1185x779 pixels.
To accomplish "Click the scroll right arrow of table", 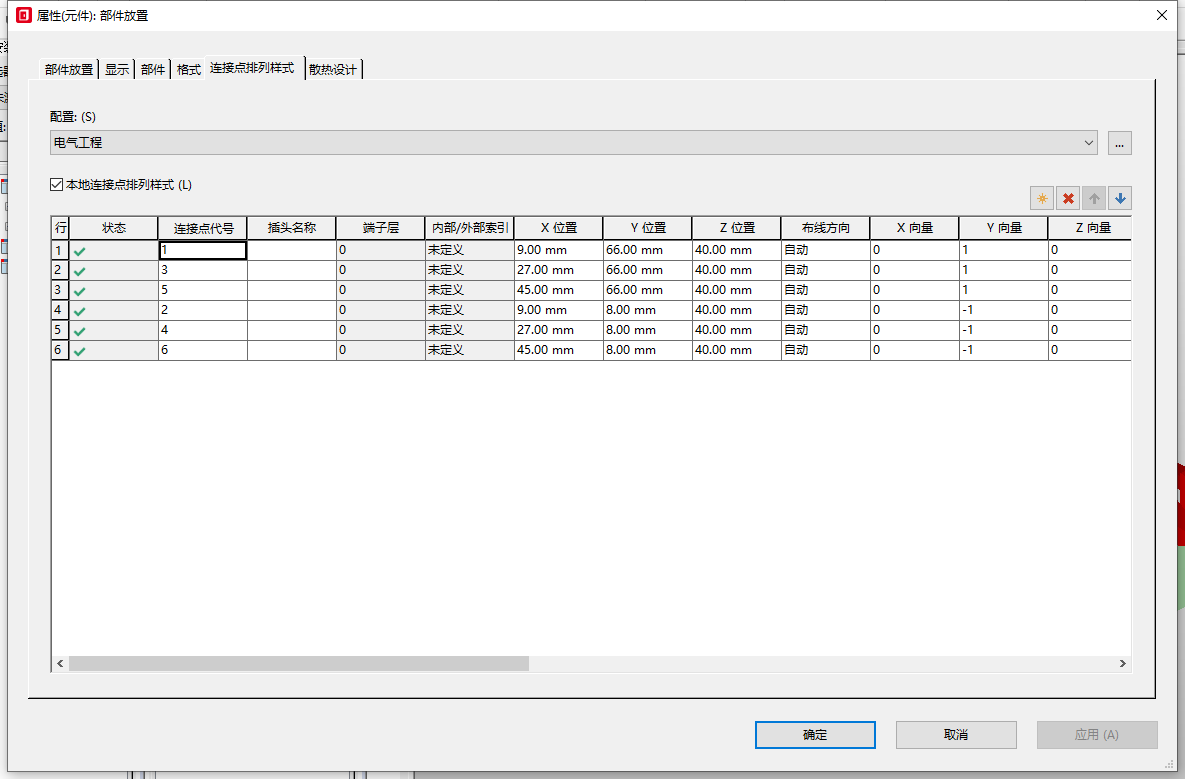I will (x=1123, y=664).
